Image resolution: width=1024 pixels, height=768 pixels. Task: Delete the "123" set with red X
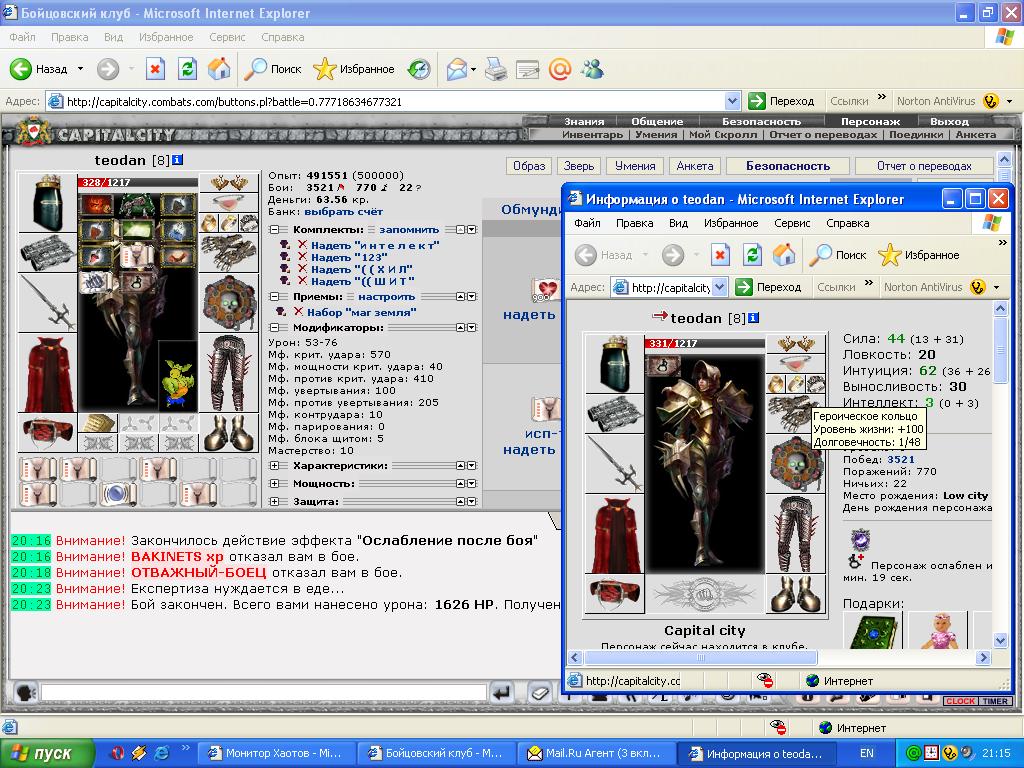[302, 257]
